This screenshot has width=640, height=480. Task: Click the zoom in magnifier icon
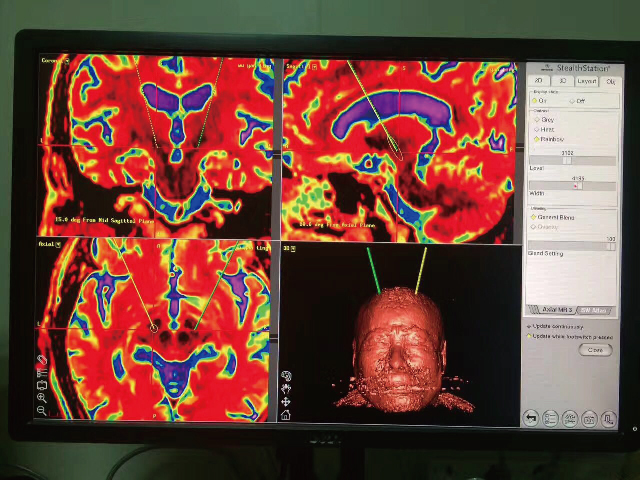tap(42, 397)
